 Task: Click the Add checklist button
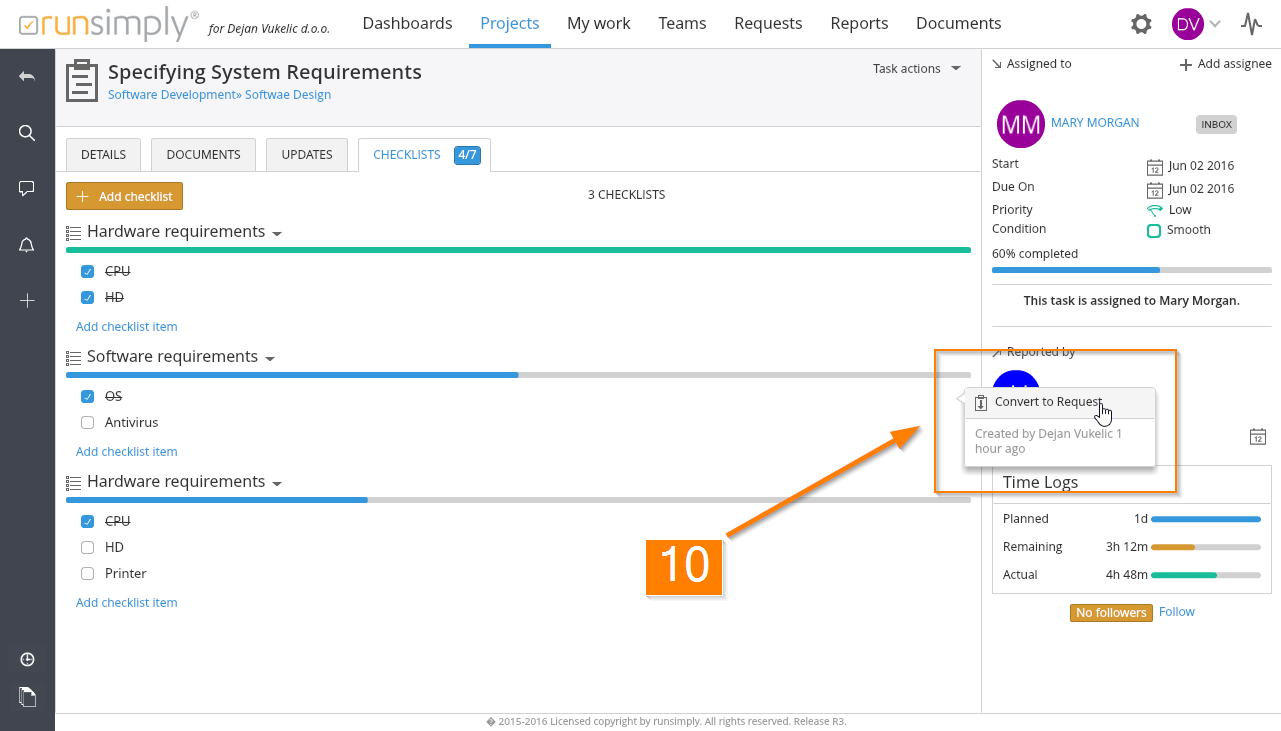(125, 197)
